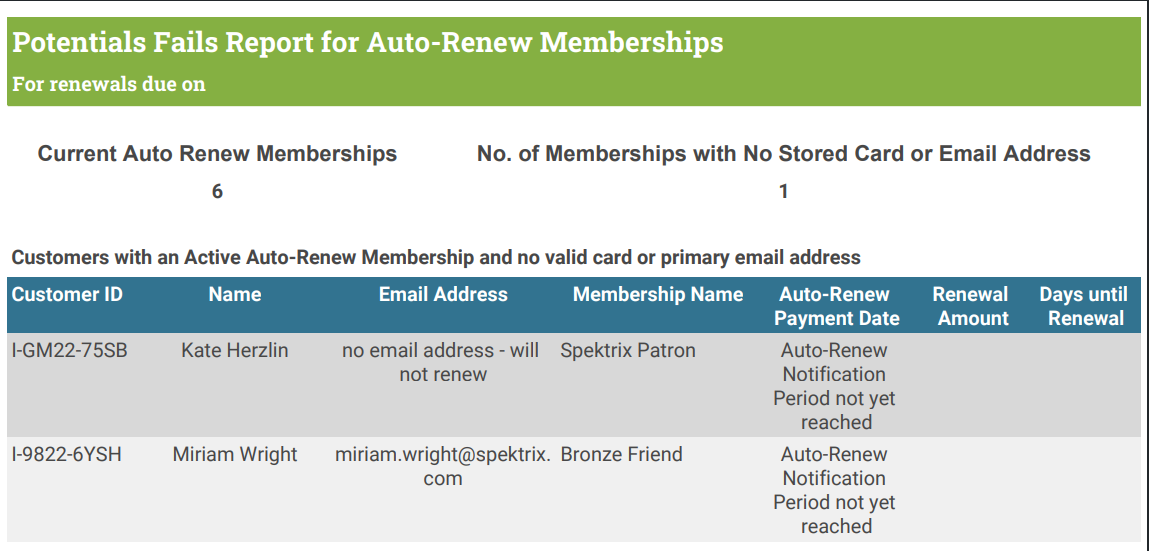
Task: Select customer ID I-9822-6YSH
Action: (x=67, y=455)
